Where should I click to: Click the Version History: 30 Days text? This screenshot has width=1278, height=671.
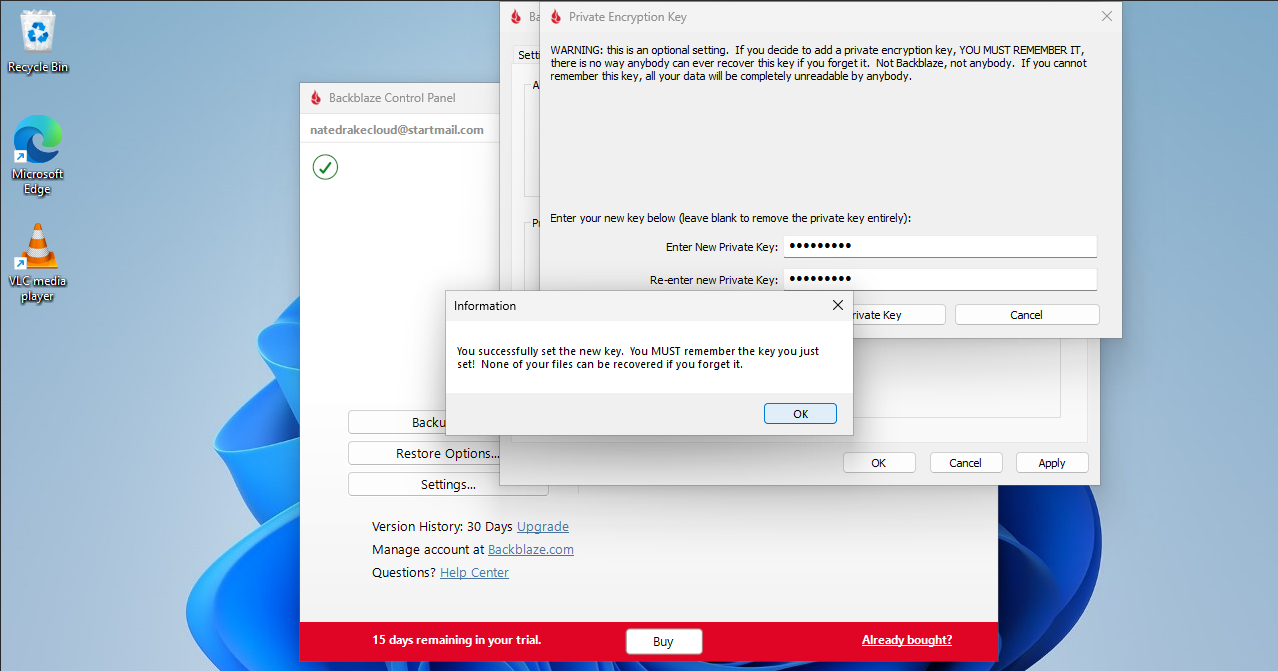click(442, 526)
